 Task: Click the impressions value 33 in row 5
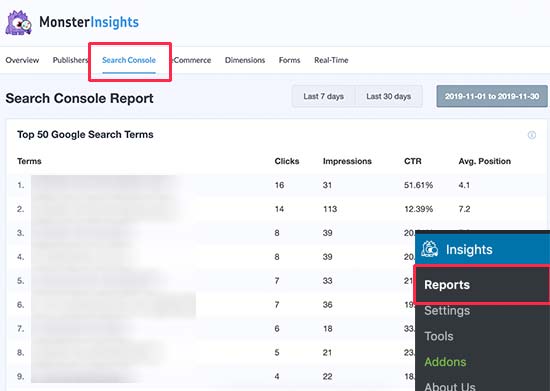pos(328,281)
